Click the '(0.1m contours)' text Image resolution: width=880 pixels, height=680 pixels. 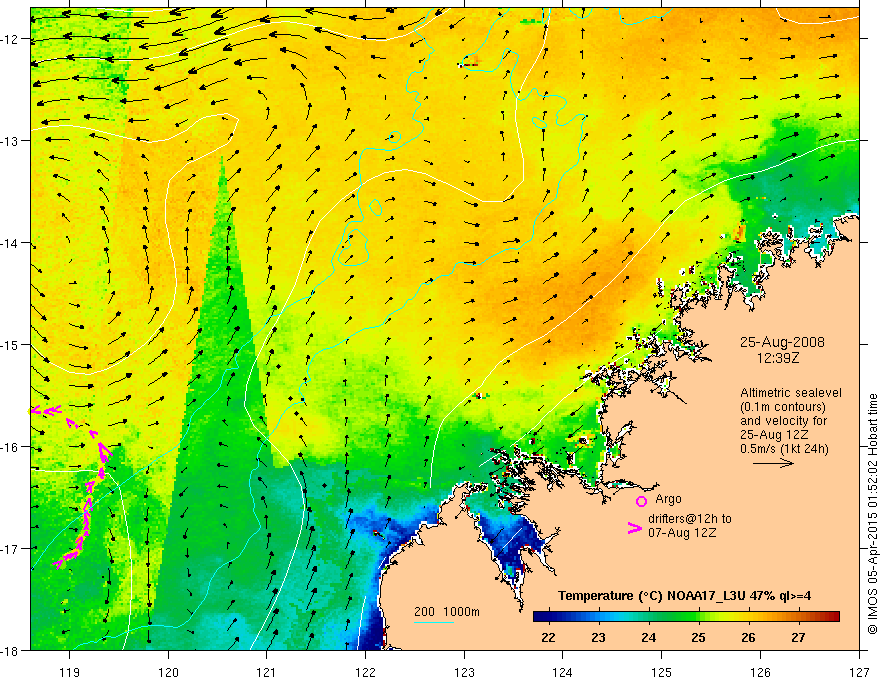click(x=783, y=407)
